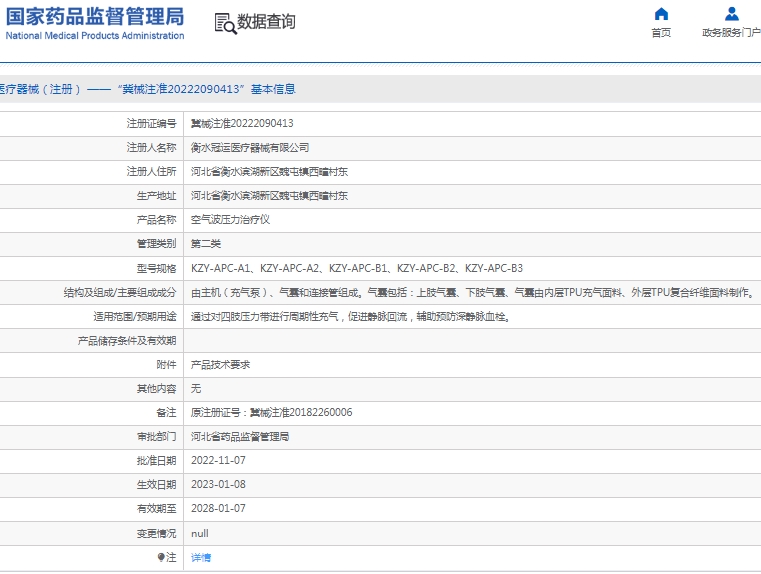Click the 产品名称 row label

[156, 220]
